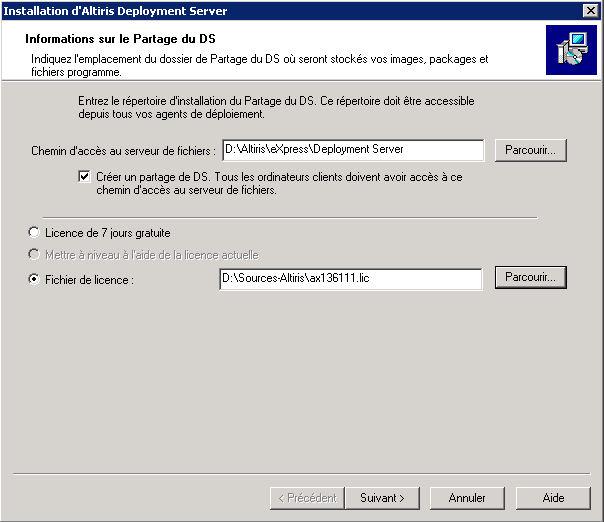Select the "Licence de 7 jours gratuite" radio button

point(34,232)
